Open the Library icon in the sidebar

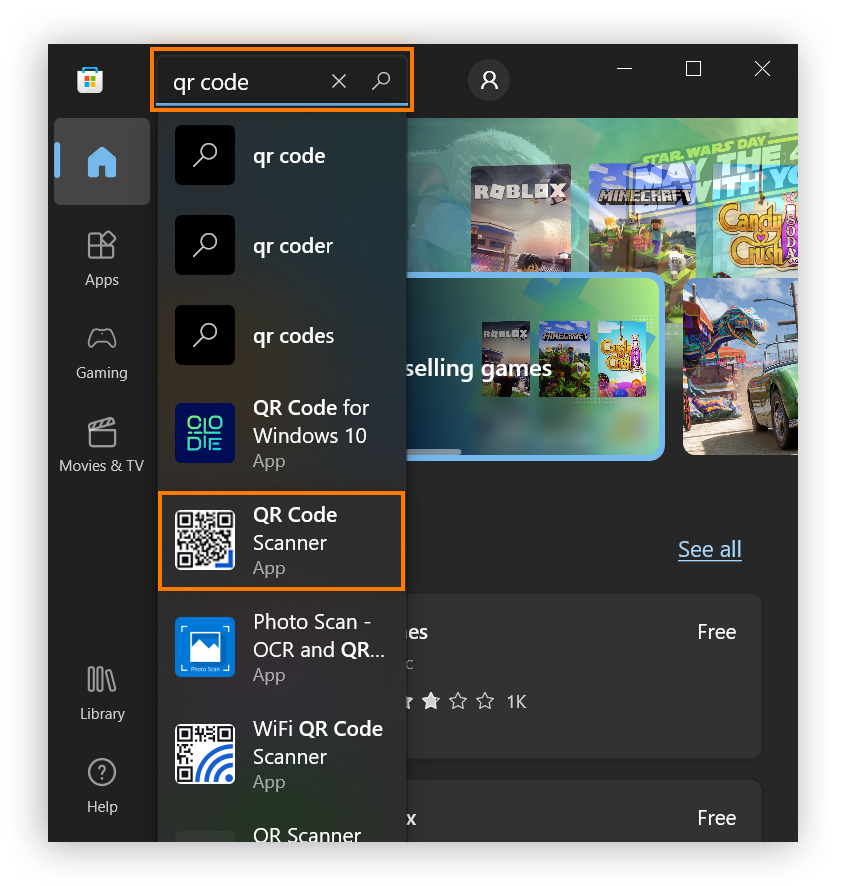pos(101,680)
